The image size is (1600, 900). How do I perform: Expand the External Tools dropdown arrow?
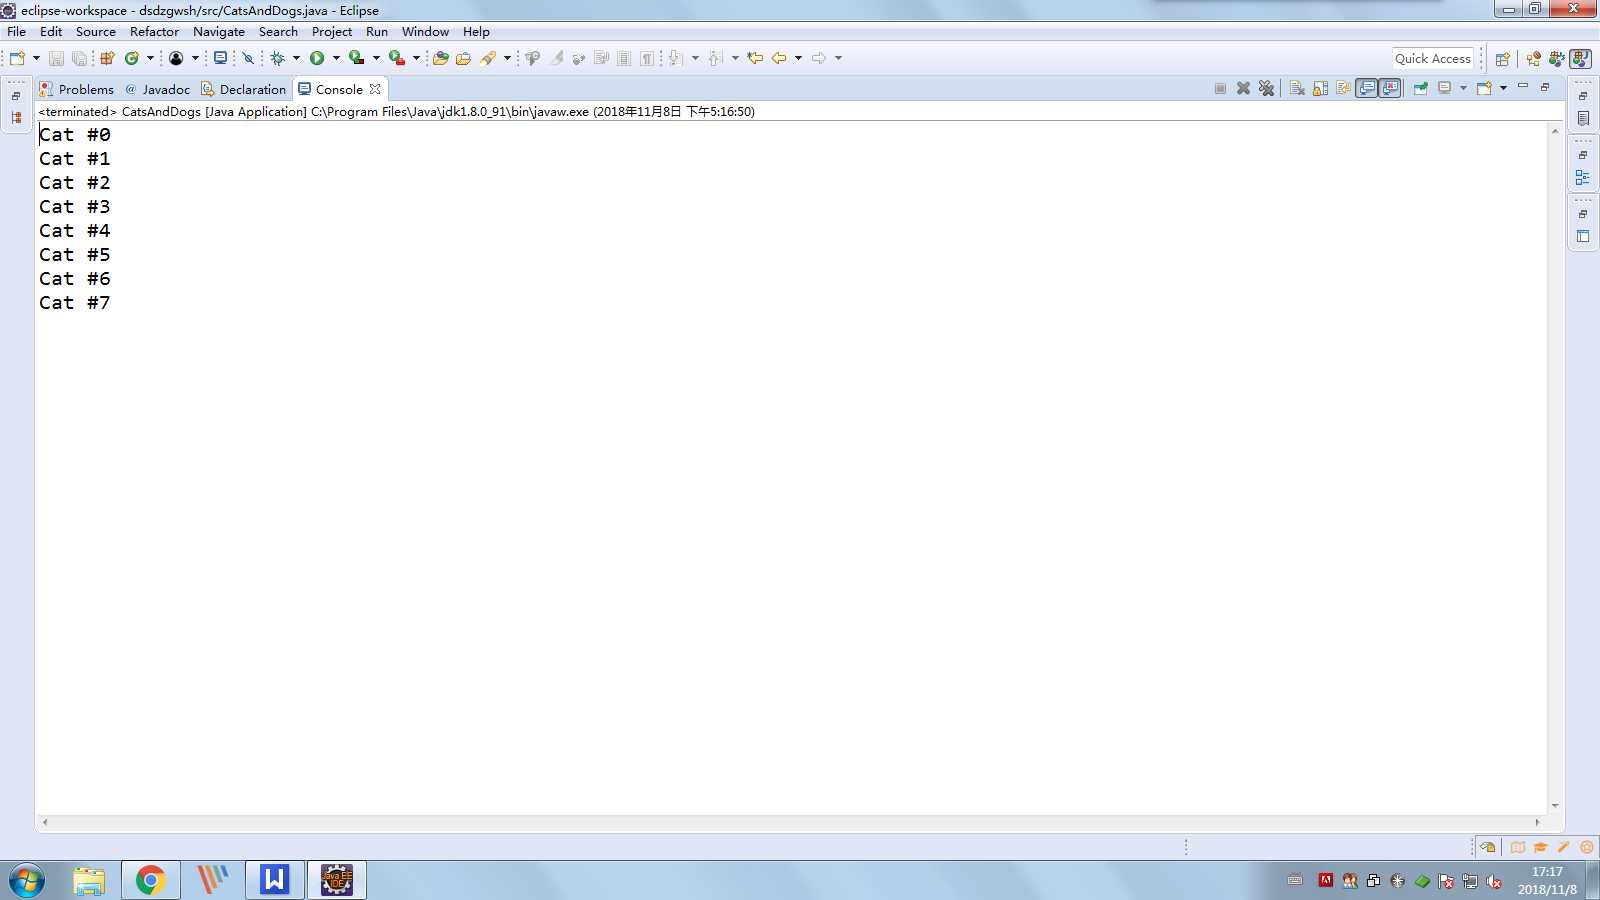coord(416,58)
